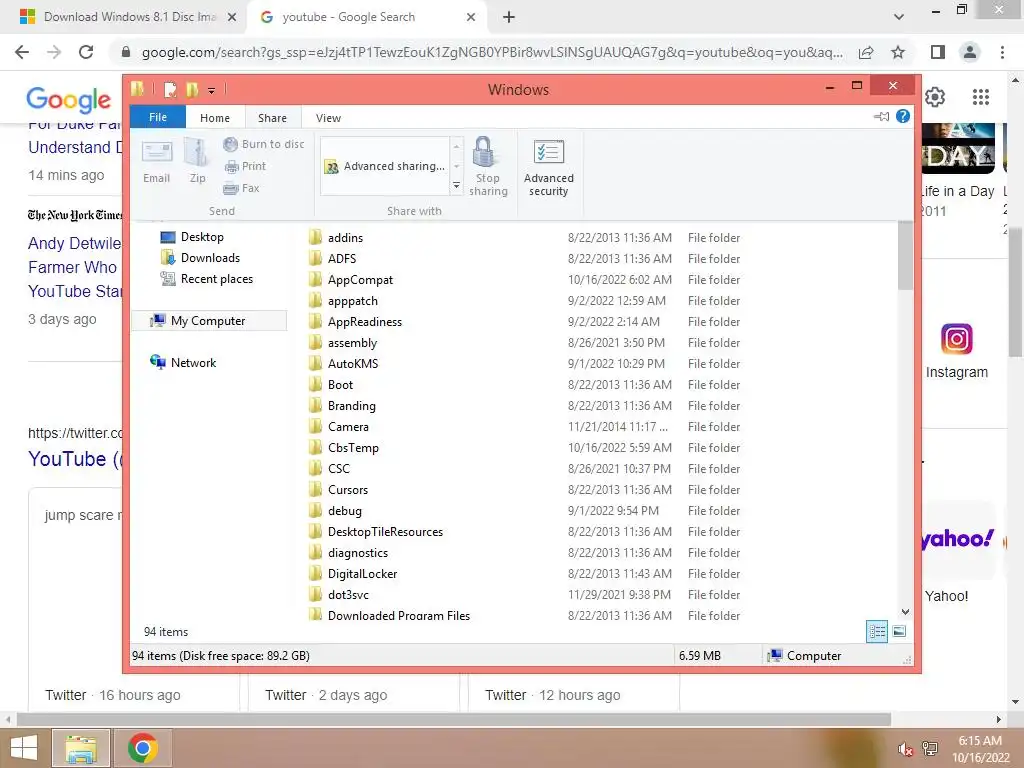
Task: Click the Windows Start button
Action: pos(24,748)
